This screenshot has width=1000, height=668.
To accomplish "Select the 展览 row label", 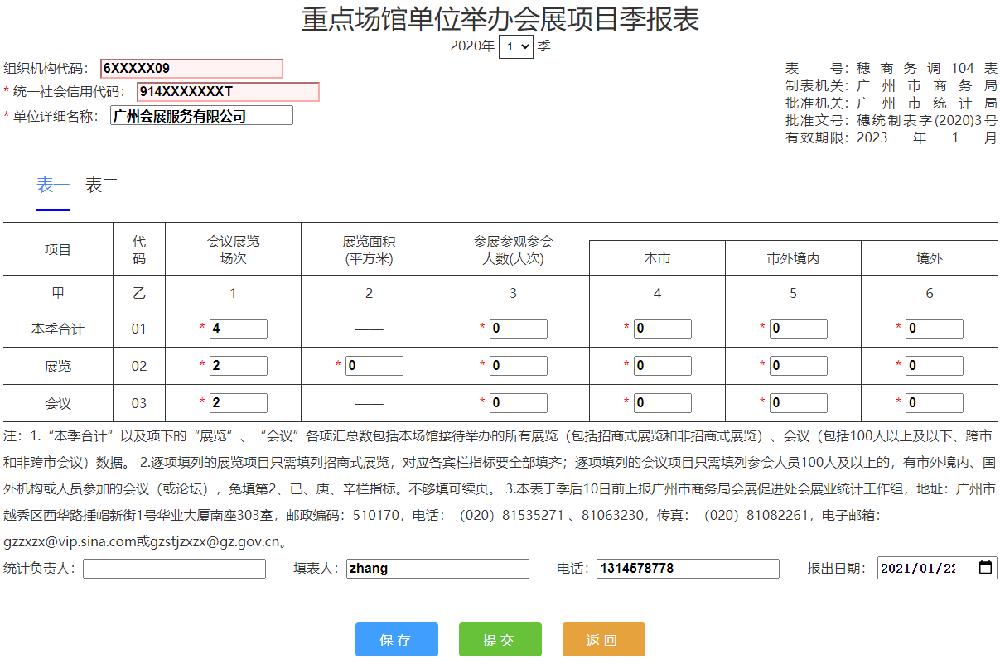I will click(58, 366).
